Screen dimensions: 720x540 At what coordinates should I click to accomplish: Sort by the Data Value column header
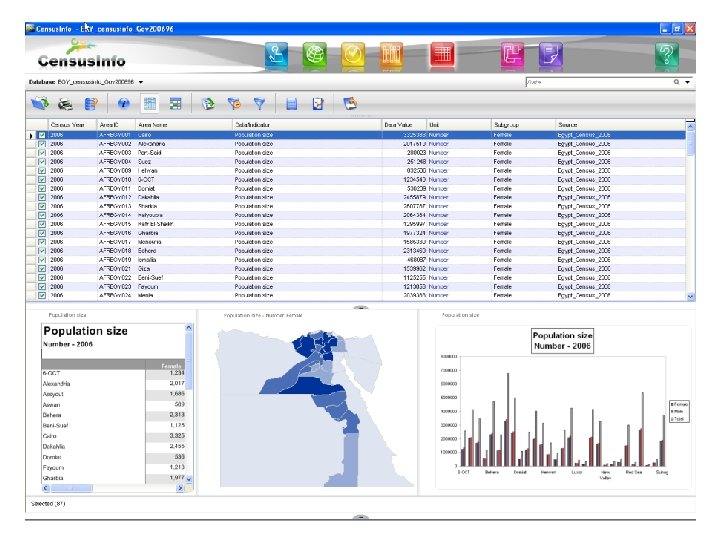coord(404,125)
